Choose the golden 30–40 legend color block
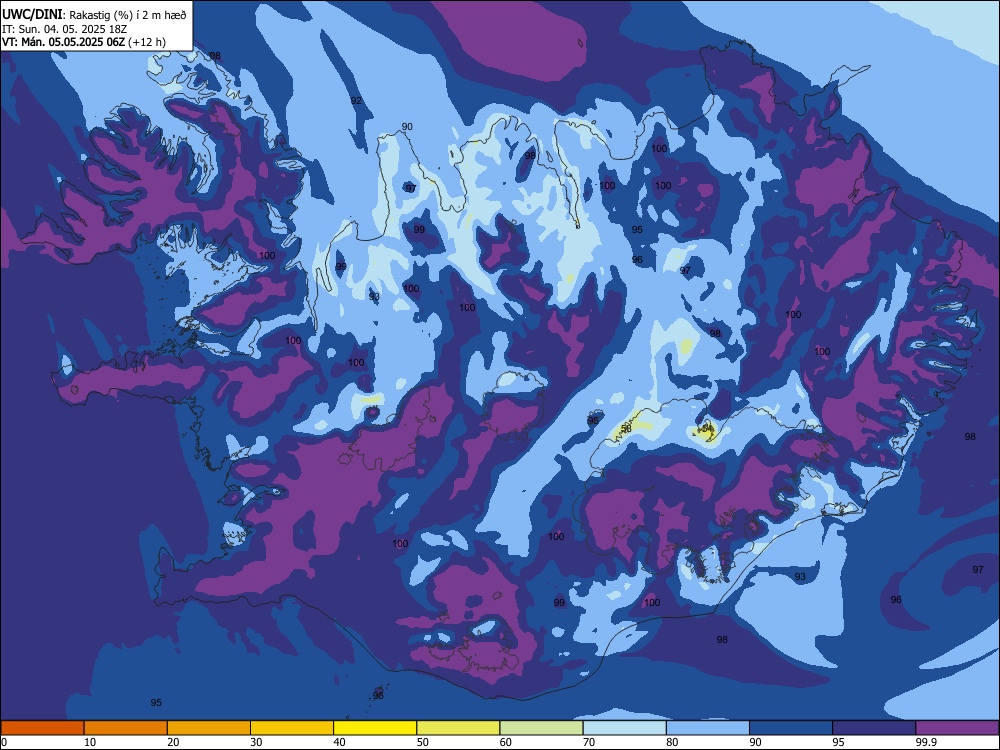The height and width of the screenshot is (750, 1000). [x=292, y=728]
